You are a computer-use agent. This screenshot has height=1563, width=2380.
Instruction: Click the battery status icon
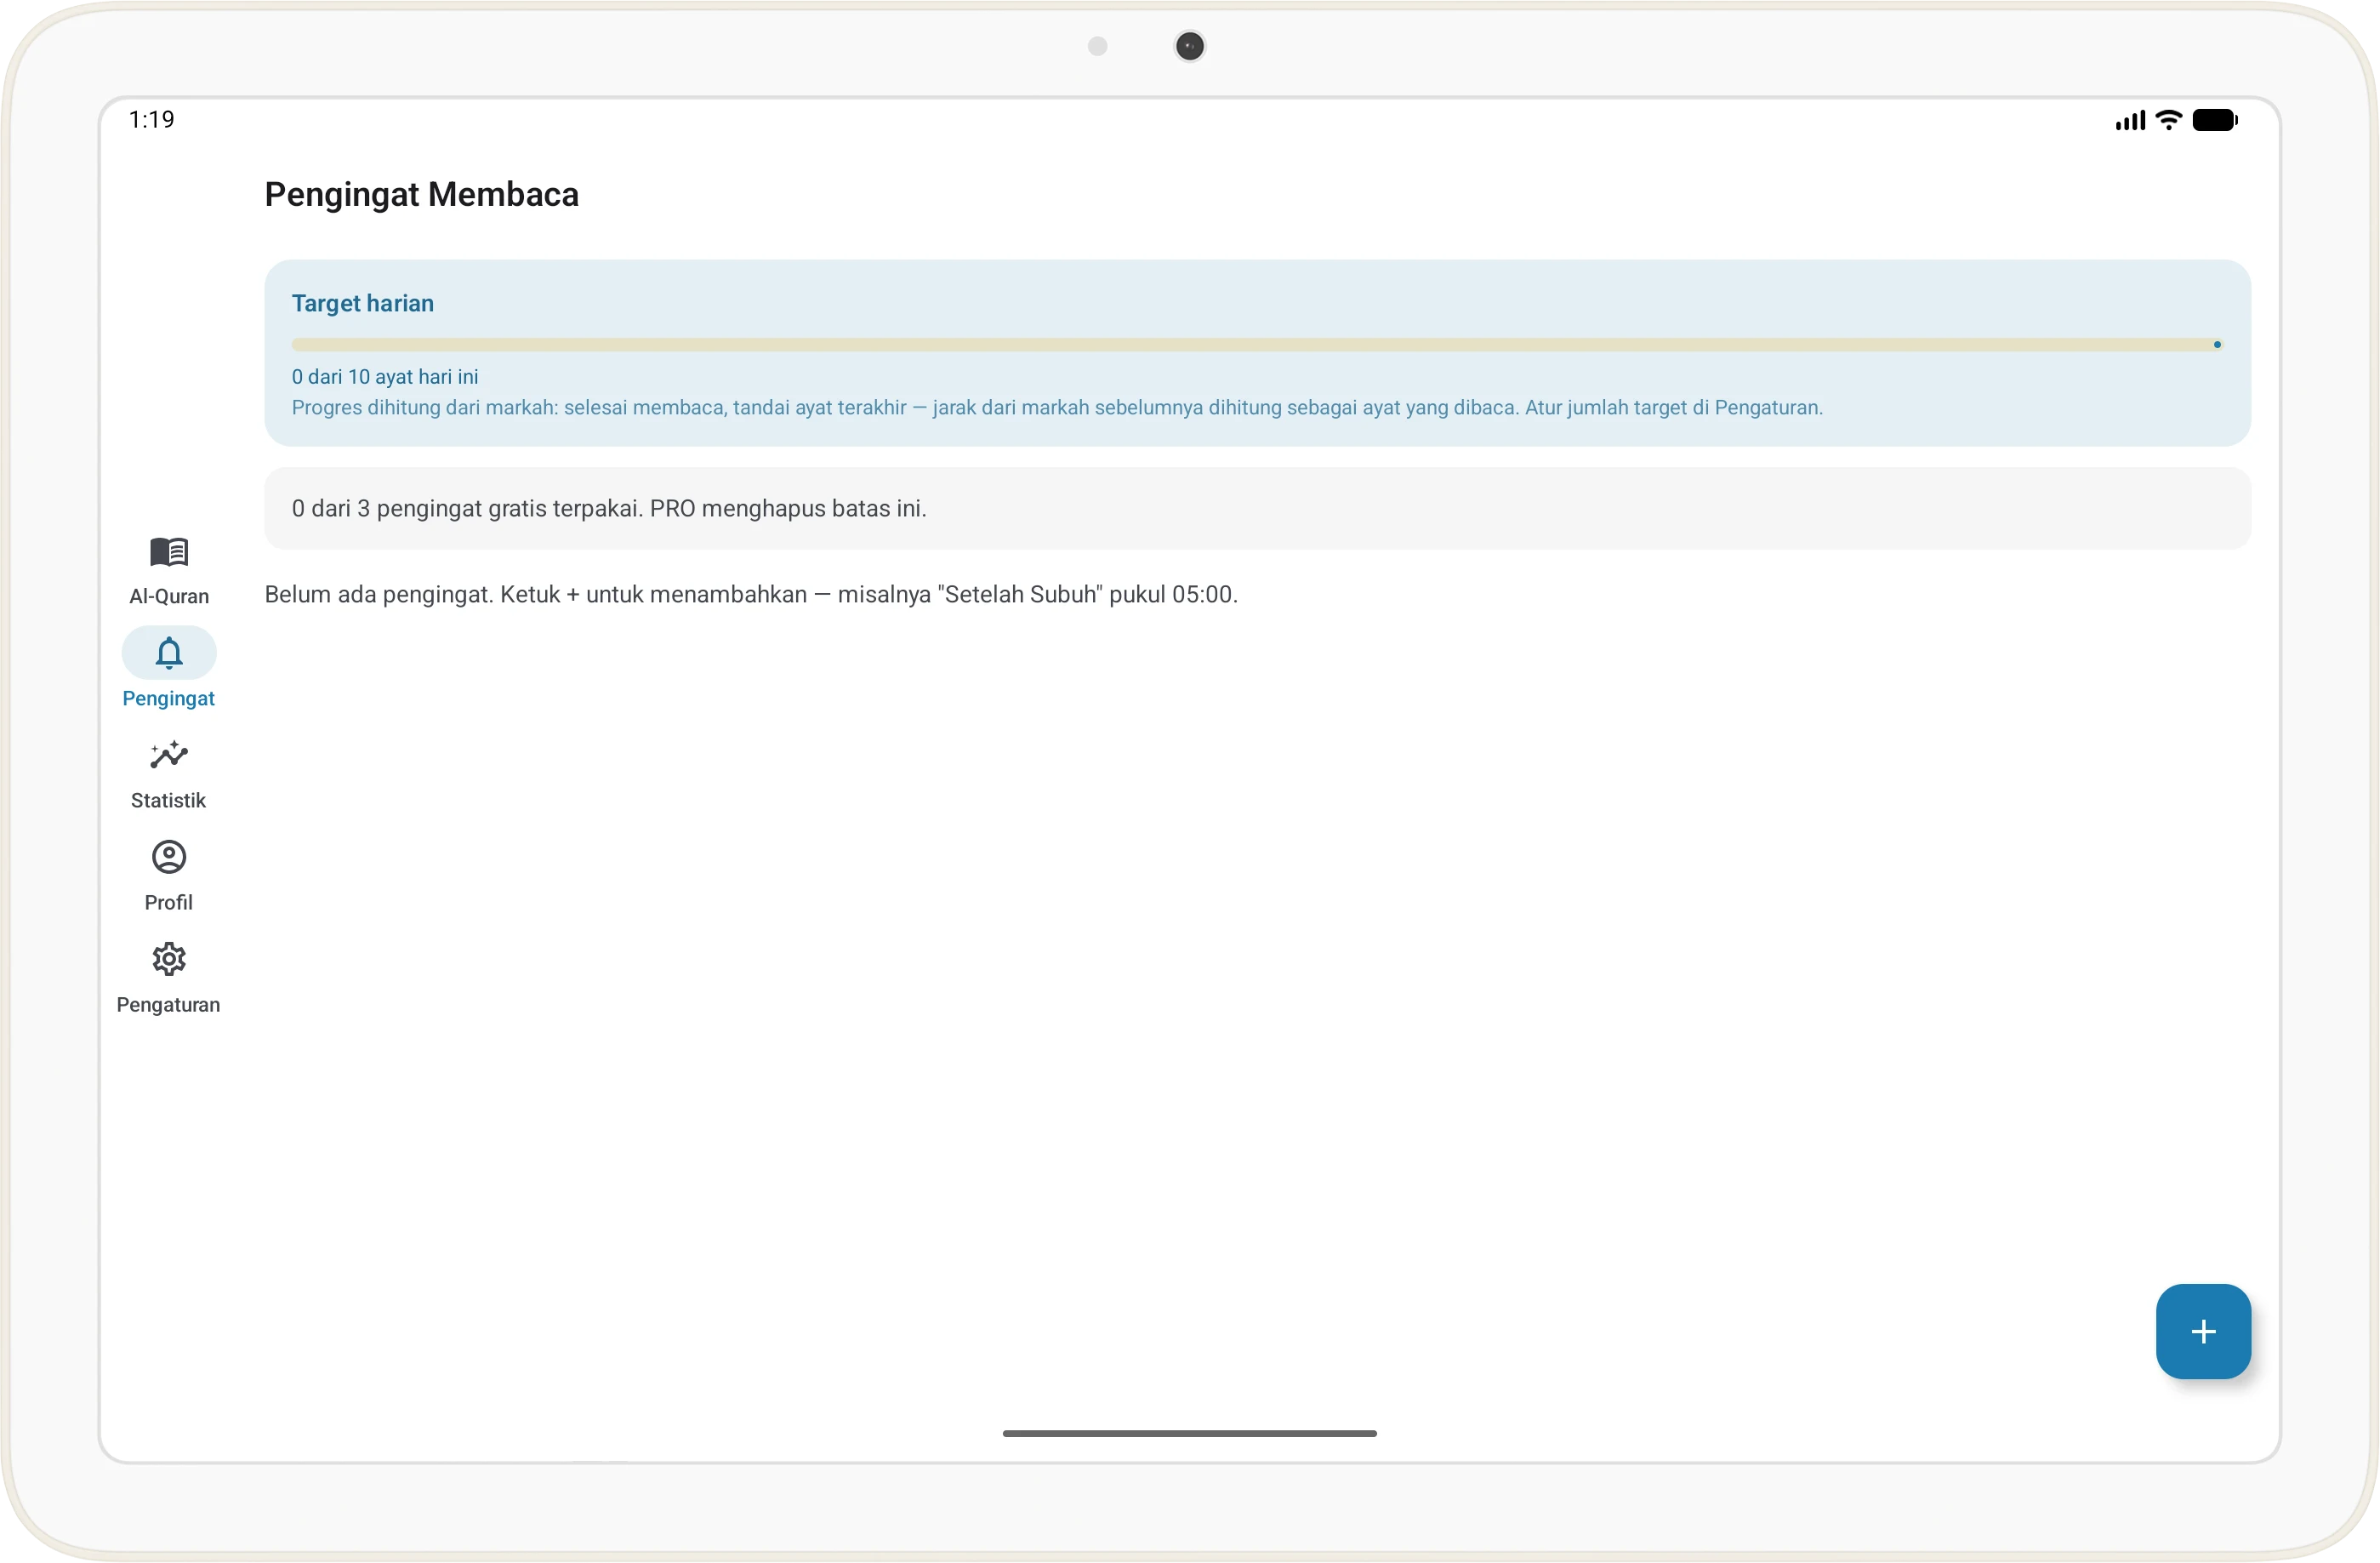(x=2215, y=120)
